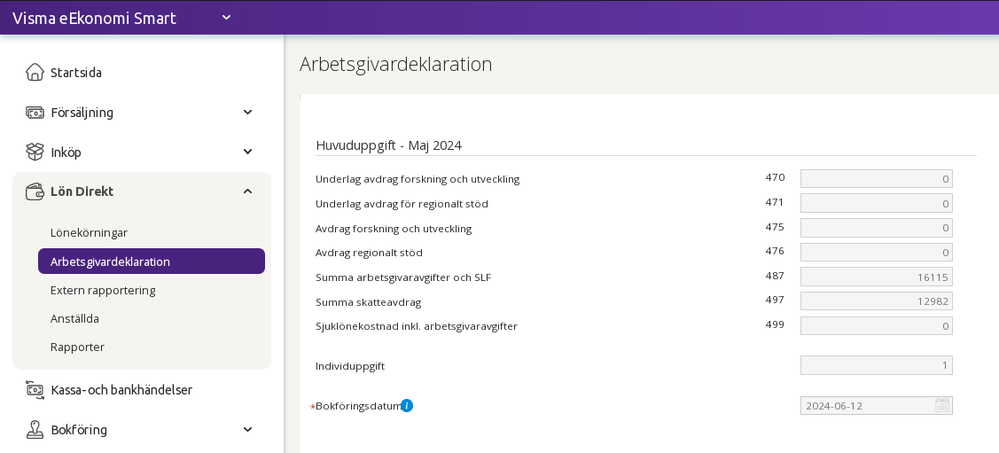Click the Bokföringsdatum label
Image resolution: width=999 pixels, height=453 pixels.
pyautogui.click(x=357, y=406)
